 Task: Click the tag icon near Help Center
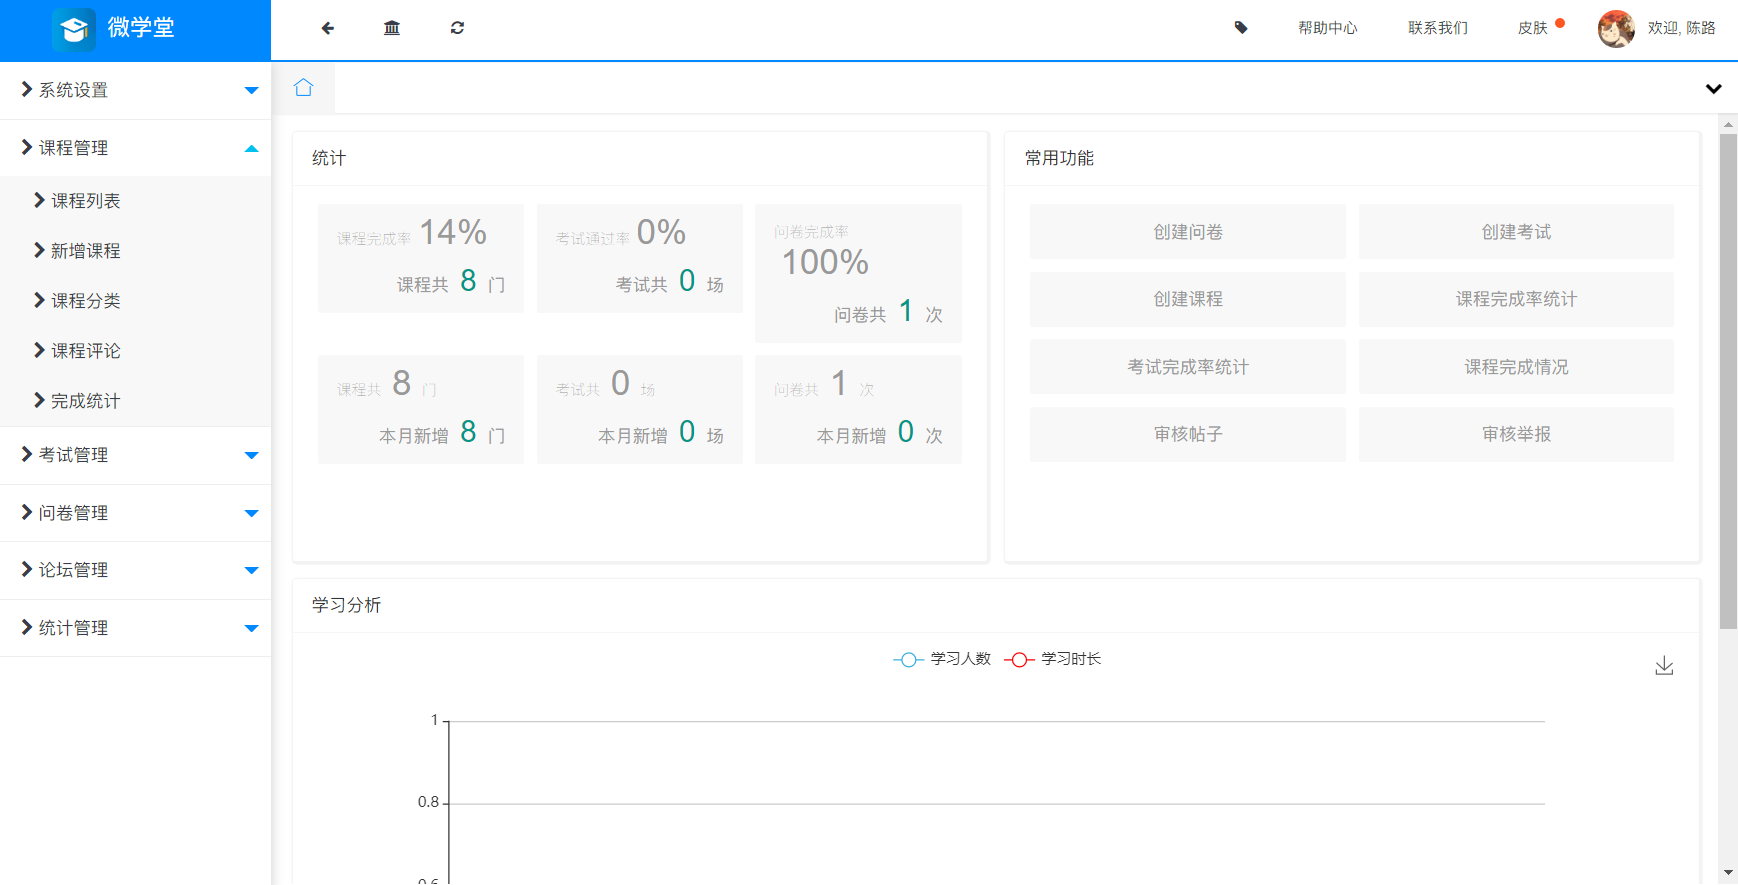tap(1241, 28)
